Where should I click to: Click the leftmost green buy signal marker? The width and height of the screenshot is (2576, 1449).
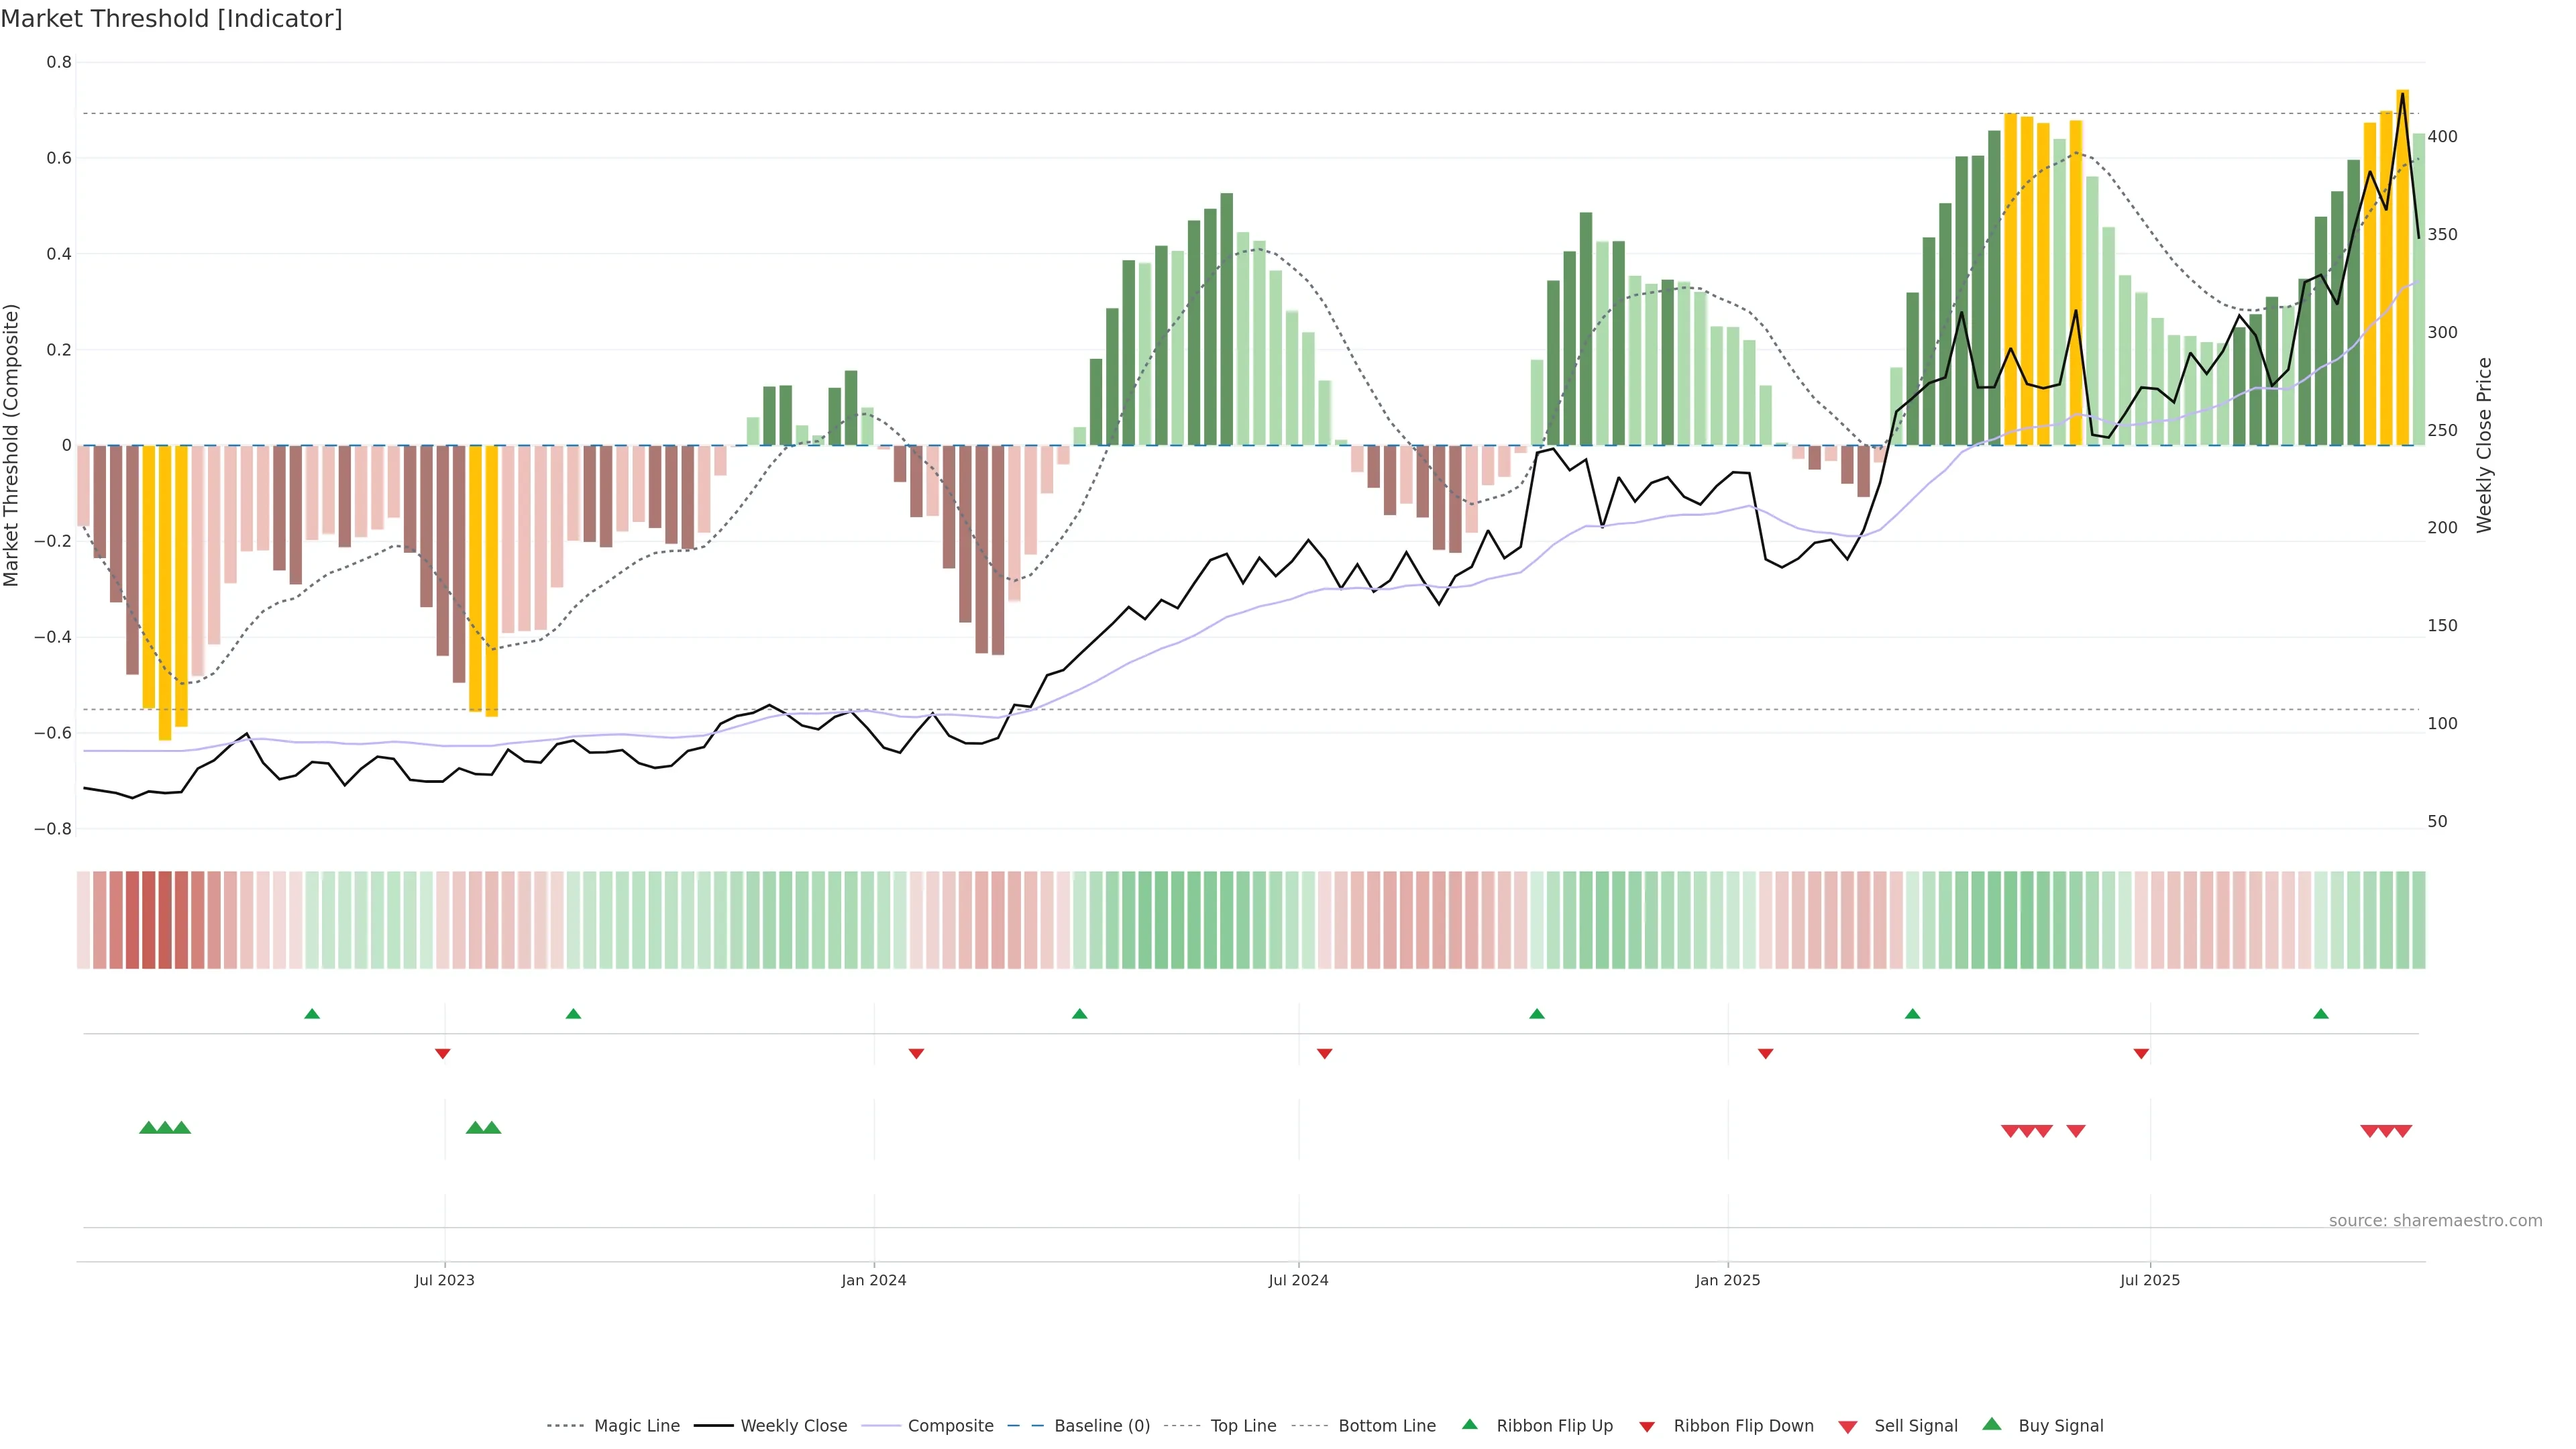pyautogui.click(x=148, y=1127)
